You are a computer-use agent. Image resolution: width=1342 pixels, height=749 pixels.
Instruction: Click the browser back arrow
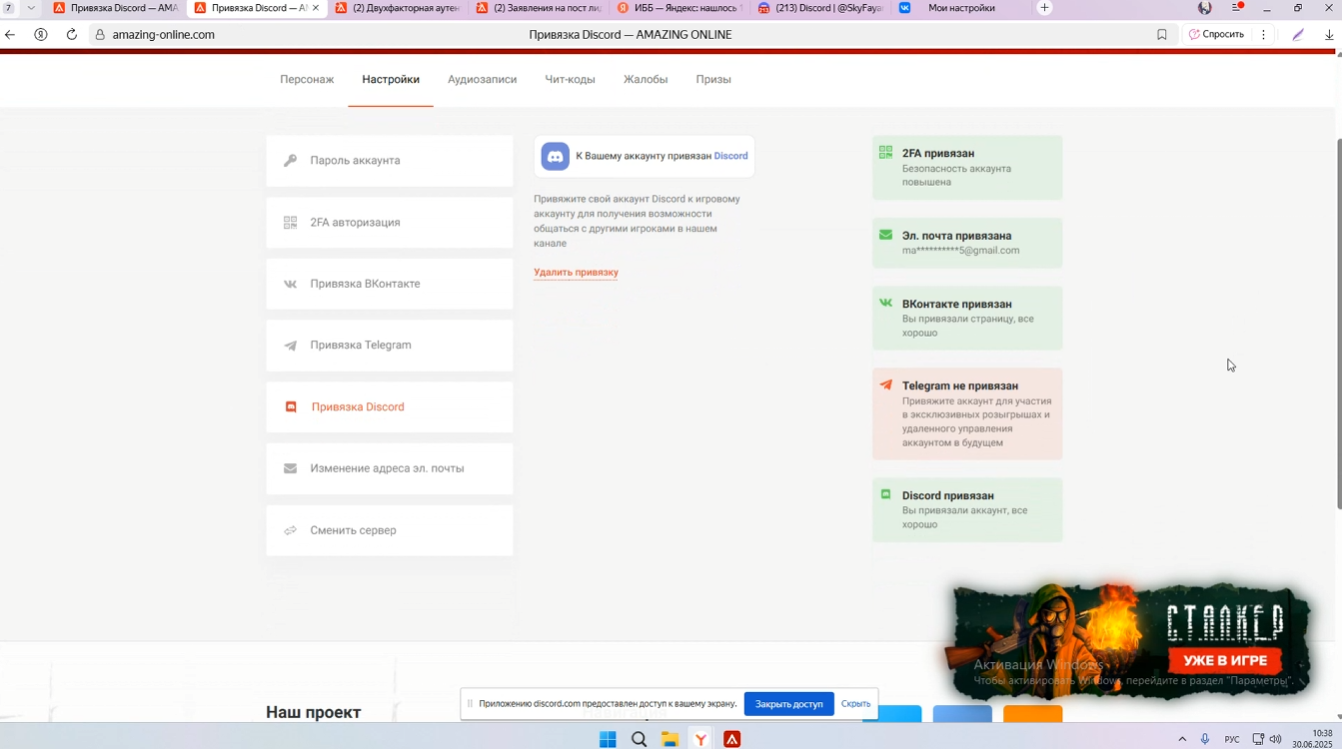[10, 34]
